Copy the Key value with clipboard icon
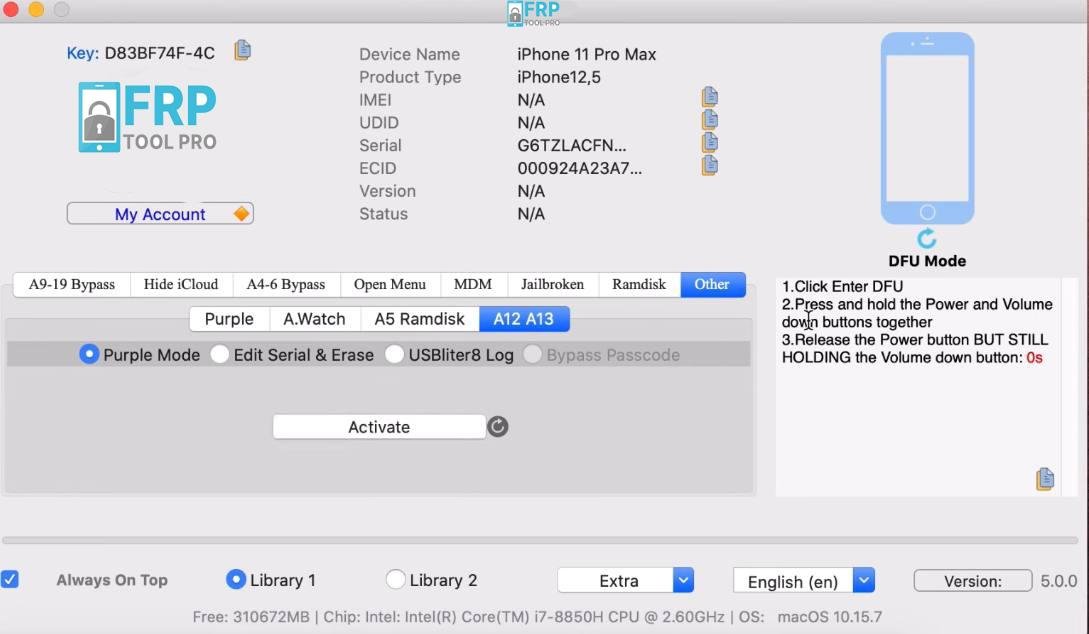1089x634 pixels. [x=242, y=50]
